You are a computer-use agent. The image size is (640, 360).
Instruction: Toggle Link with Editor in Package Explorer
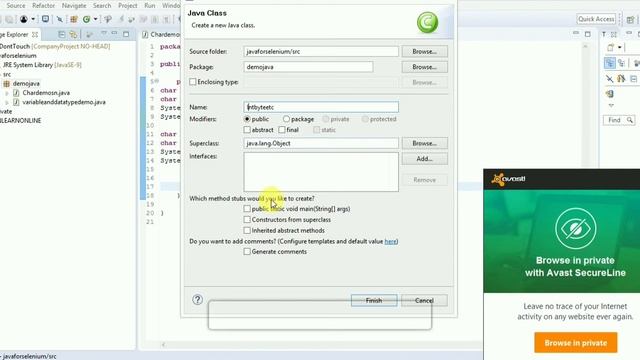tap(73, 35)
